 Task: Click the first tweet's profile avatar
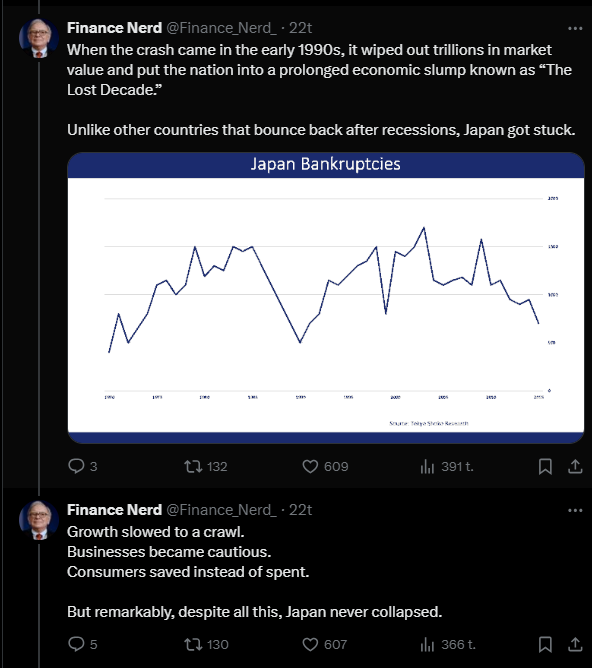[x=39, y=38]
